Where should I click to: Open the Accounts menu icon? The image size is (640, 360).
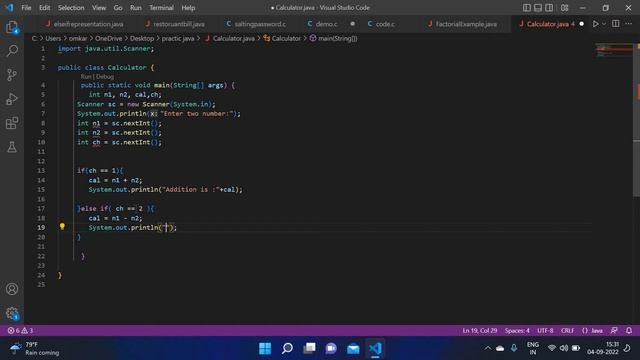[x=12, y=289]
